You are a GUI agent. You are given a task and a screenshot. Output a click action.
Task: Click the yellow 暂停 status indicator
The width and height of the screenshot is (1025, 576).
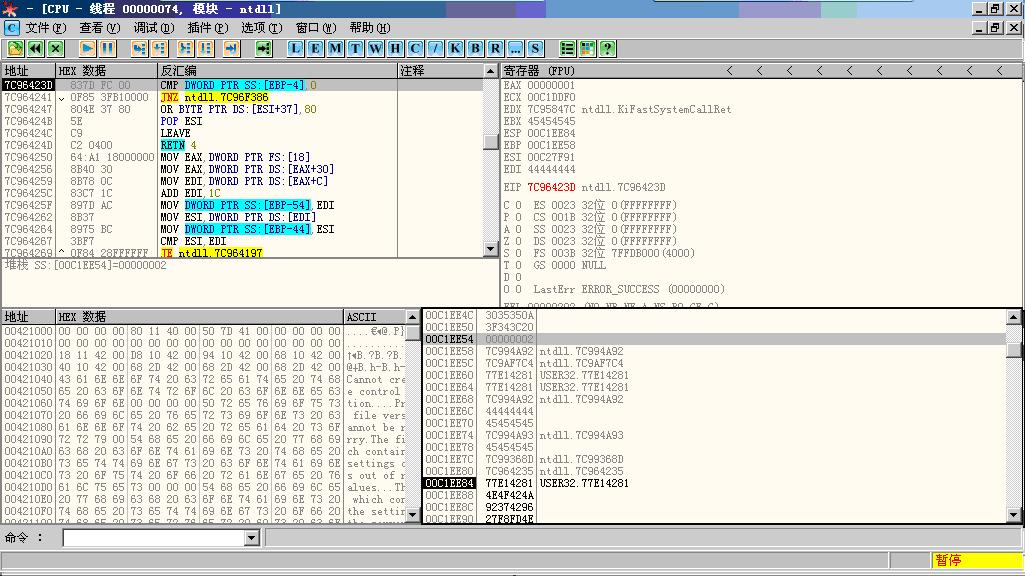pyautogui.click(x=977, y=560)
